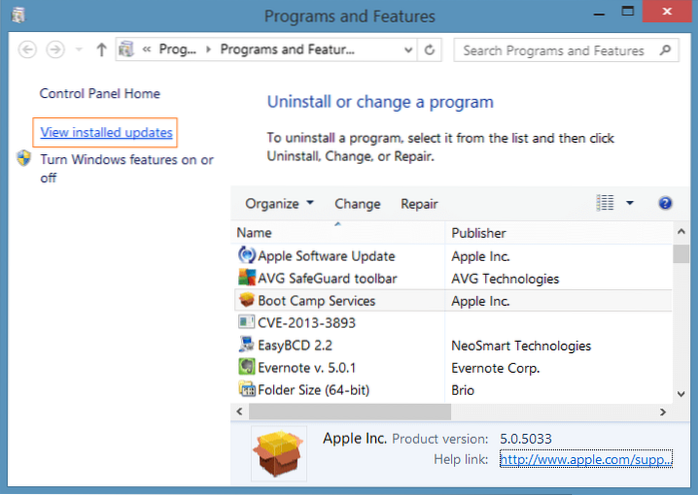
Task: Expand the hidden breadcrumb chevrons
Action: click(146, 49)
